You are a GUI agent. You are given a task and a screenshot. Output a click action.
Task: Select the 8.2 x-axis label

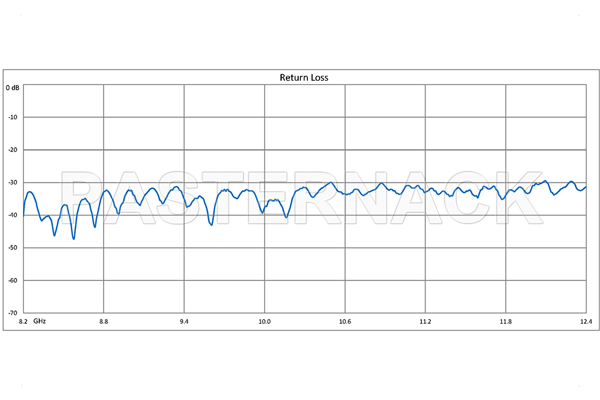coord(24,322)
